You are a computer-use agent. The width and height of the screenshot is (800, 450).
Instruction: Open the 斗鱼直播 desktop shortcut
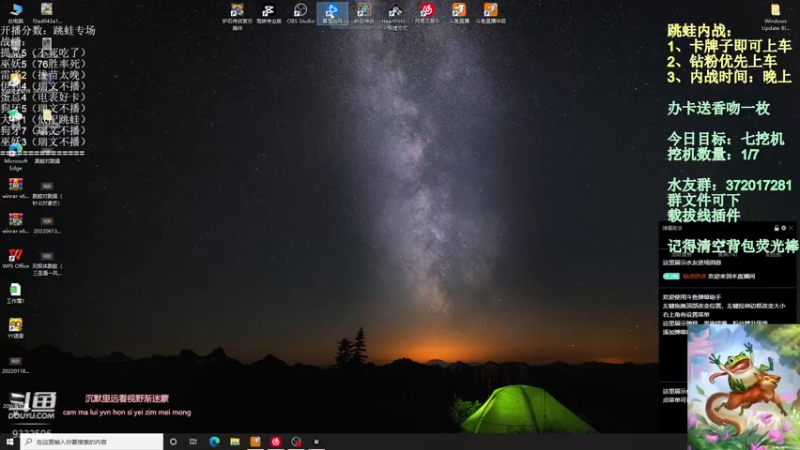(459, 14)
